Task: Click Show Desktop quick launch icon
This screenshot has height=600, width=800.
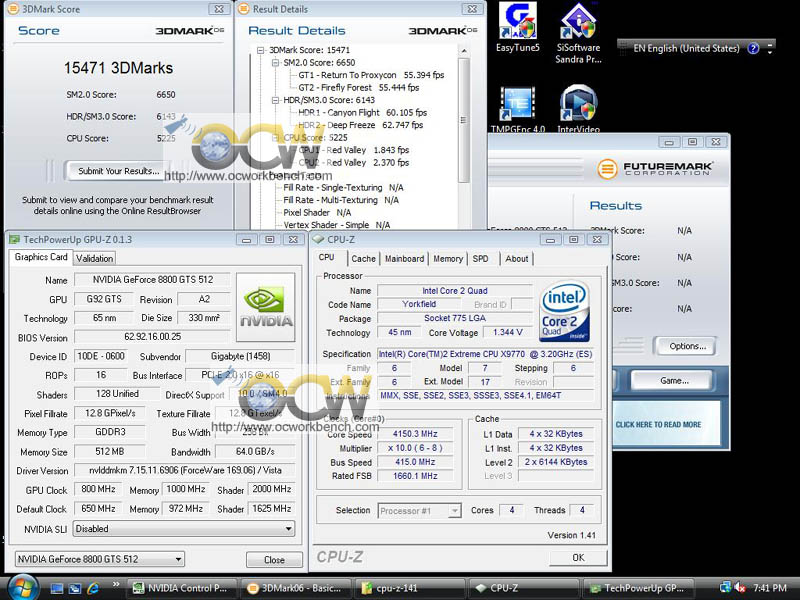Action: click(x=57, y=588)
